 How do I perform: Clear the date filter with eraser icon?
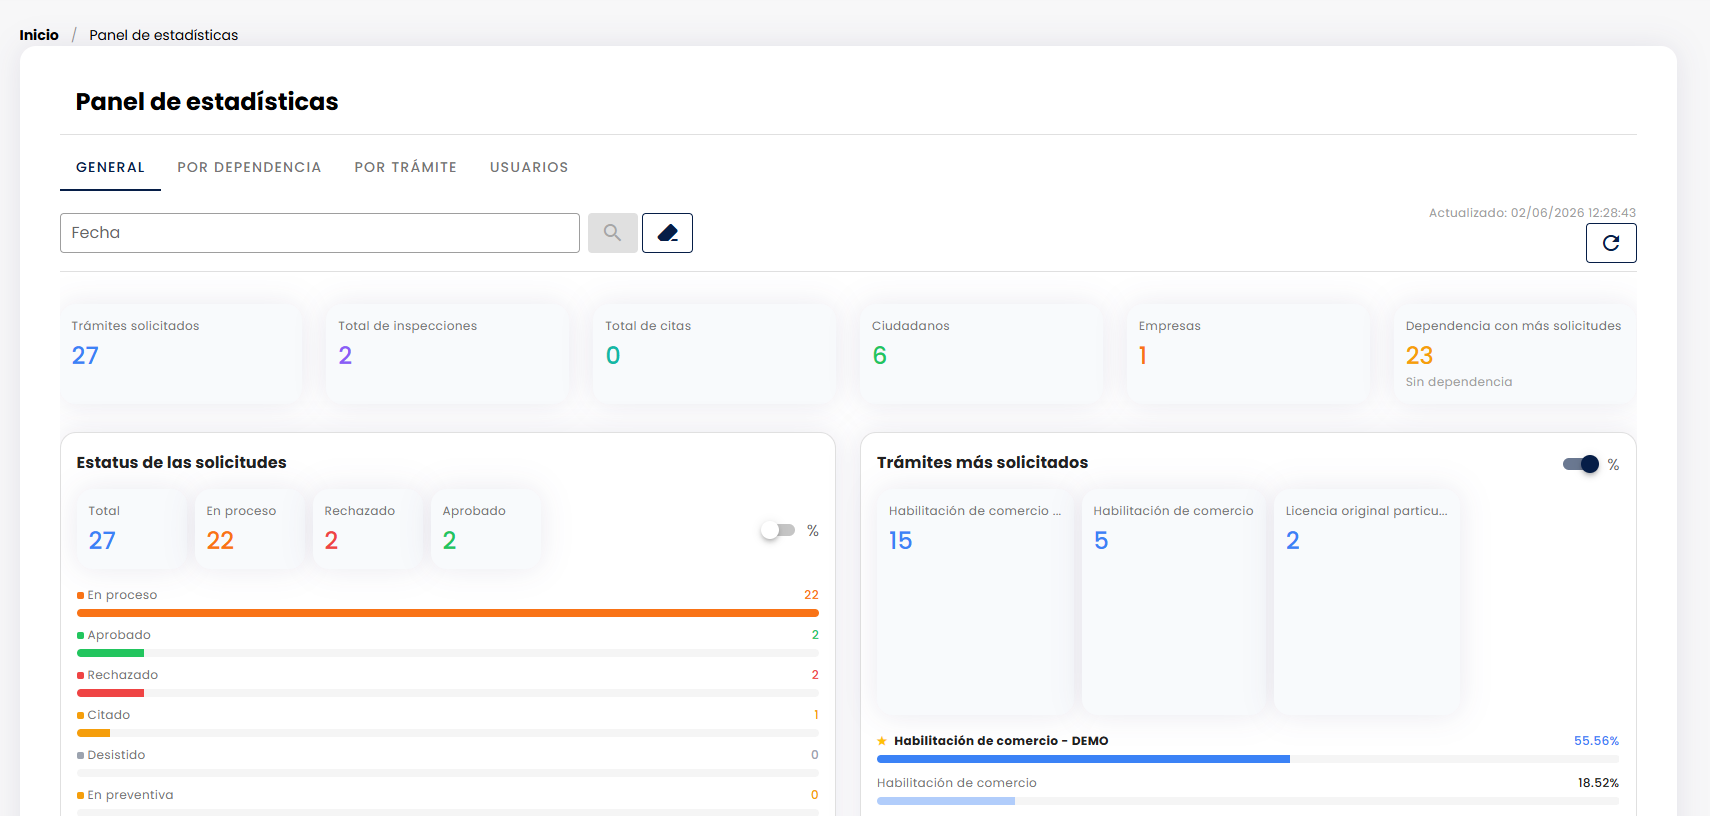[667, 233]
